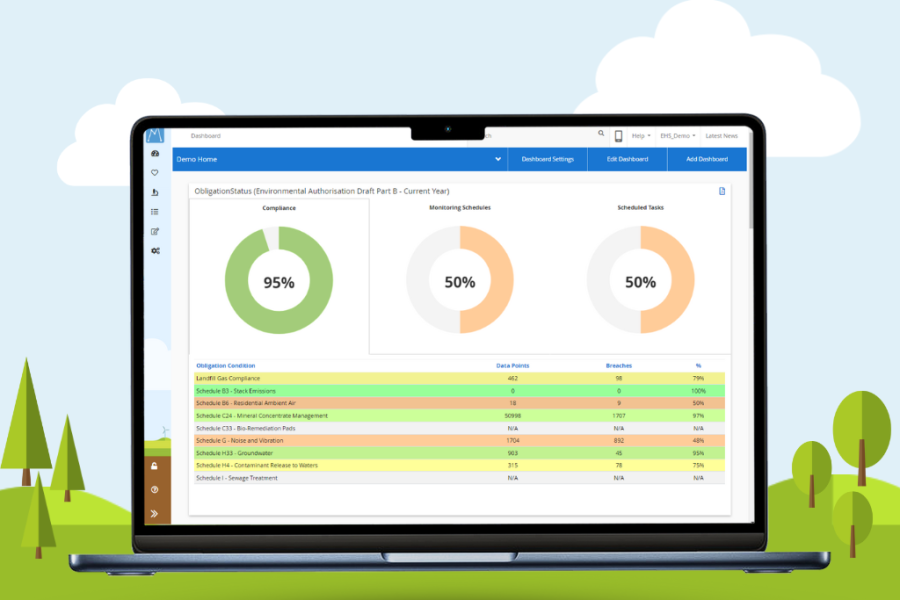Click the lock icon in sidebar
This screenshot has height=600, width=900.
155,466
